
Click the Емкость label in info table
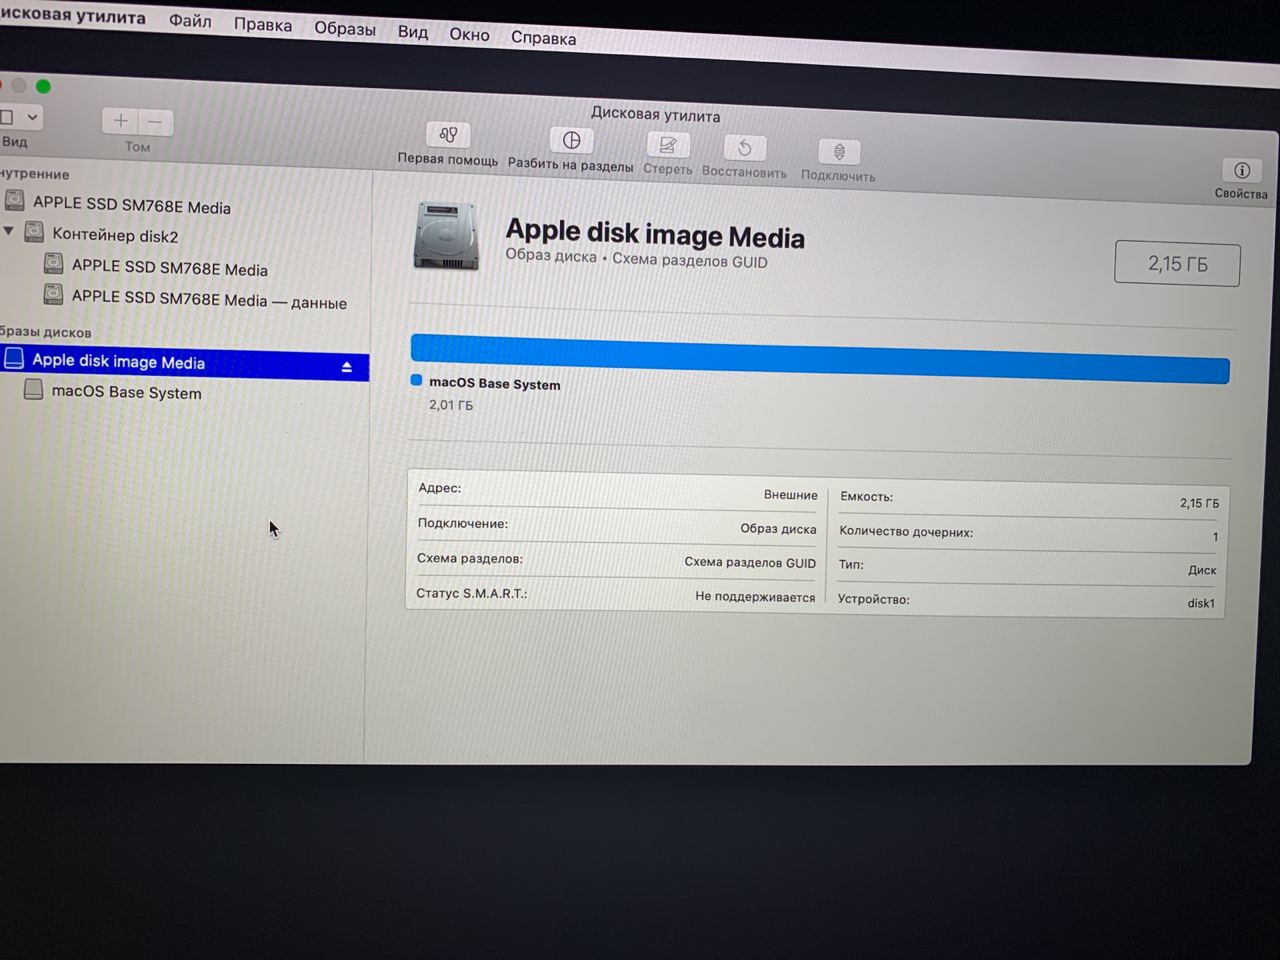866,496
